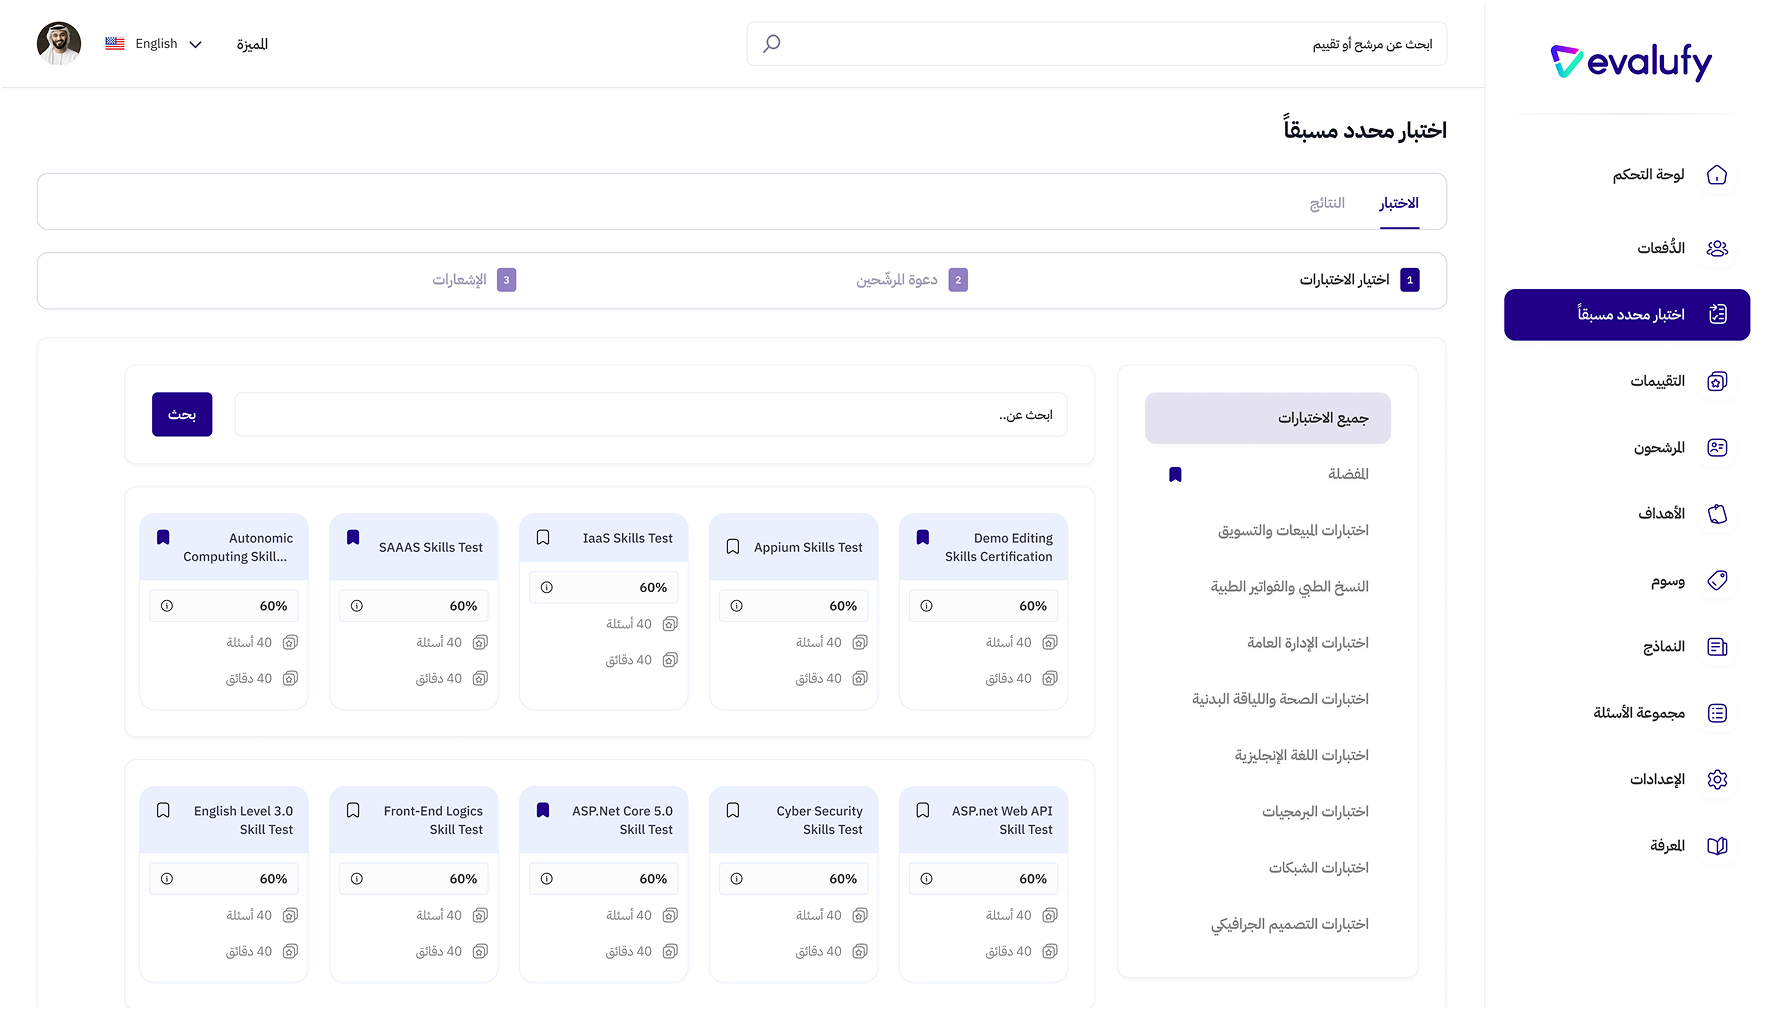Open the المعرفة knowledge base icon

[1718, 845]
